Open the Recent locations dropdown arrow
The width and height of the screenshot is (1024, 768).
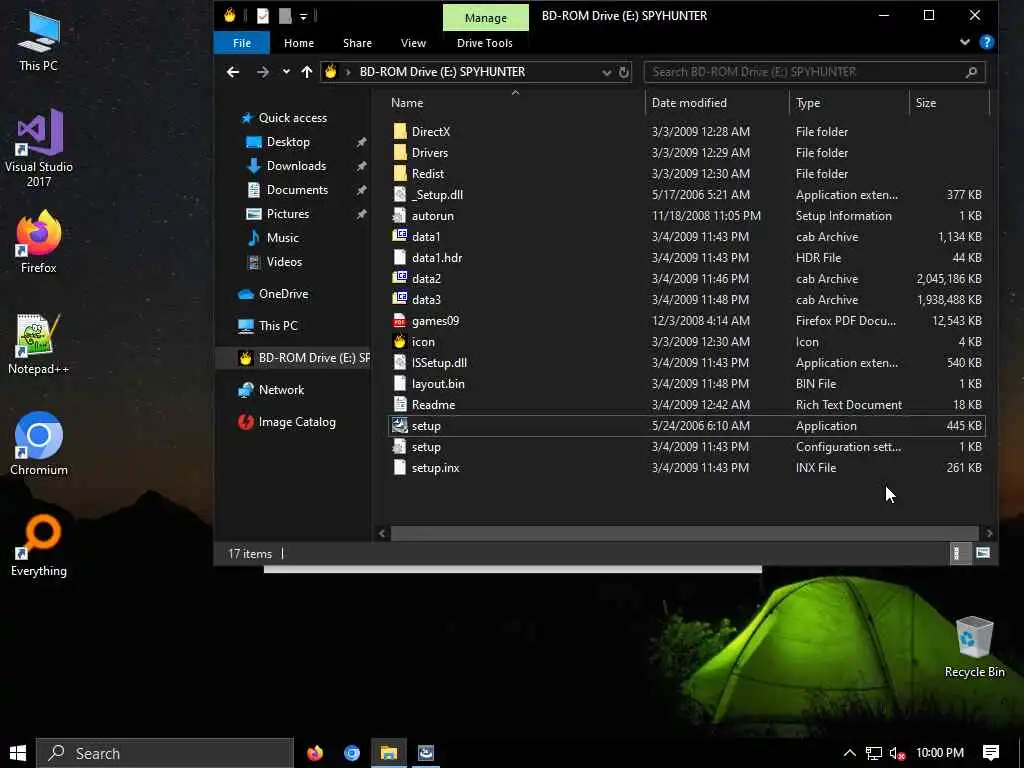(286, 72)
